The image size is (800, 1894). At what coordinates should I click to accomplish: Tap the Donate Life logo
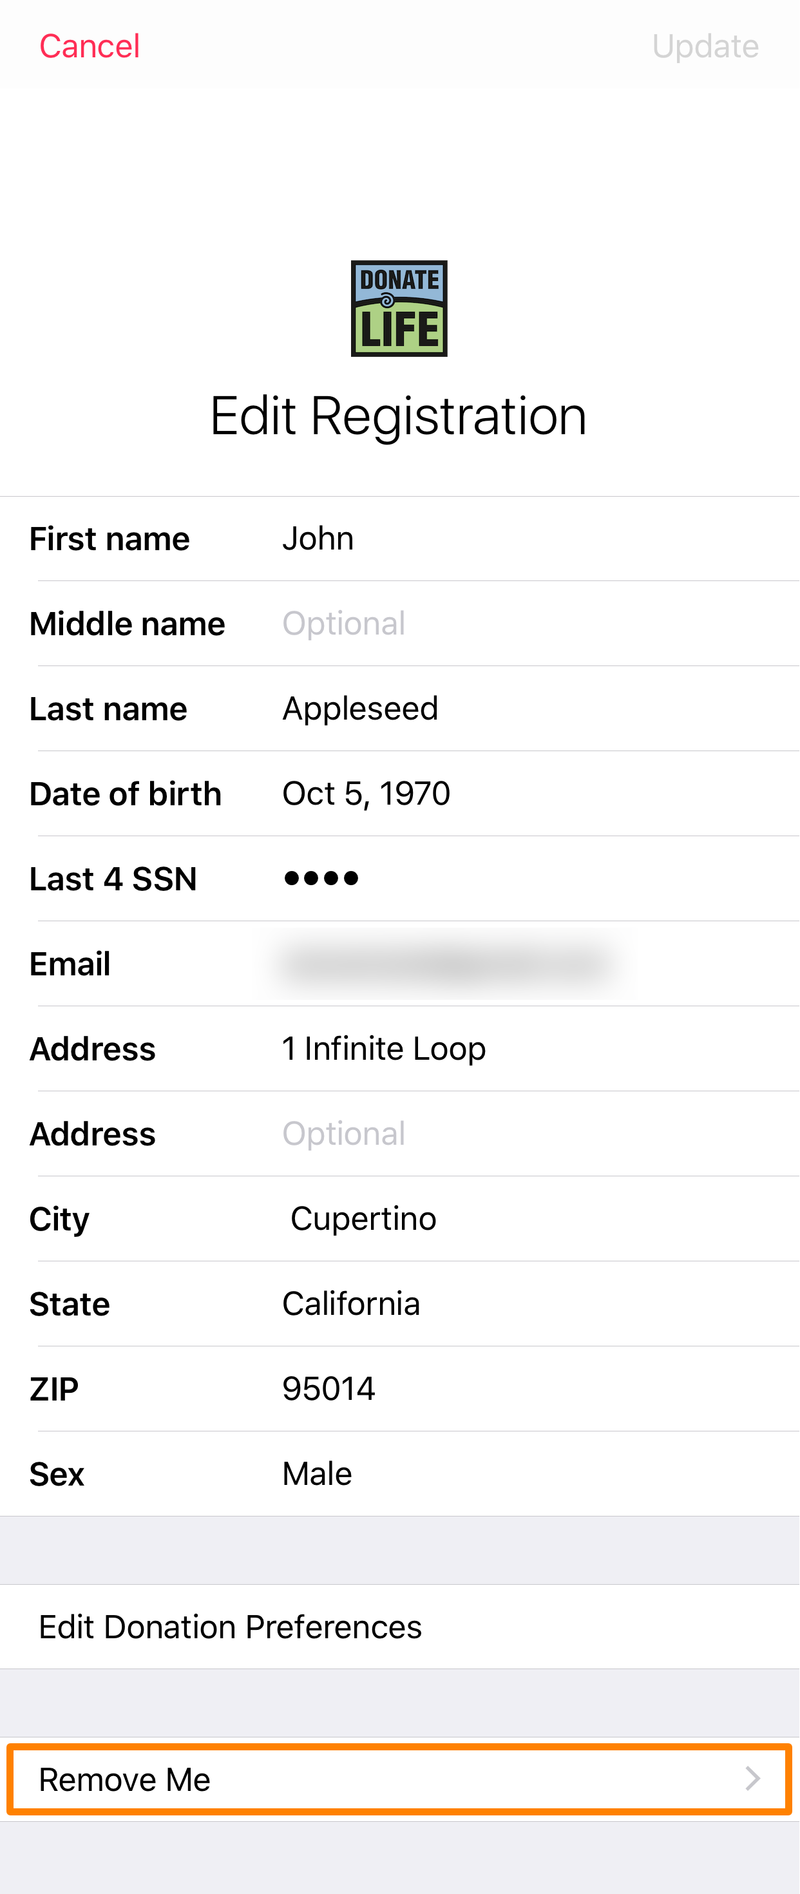pos(399,308)
